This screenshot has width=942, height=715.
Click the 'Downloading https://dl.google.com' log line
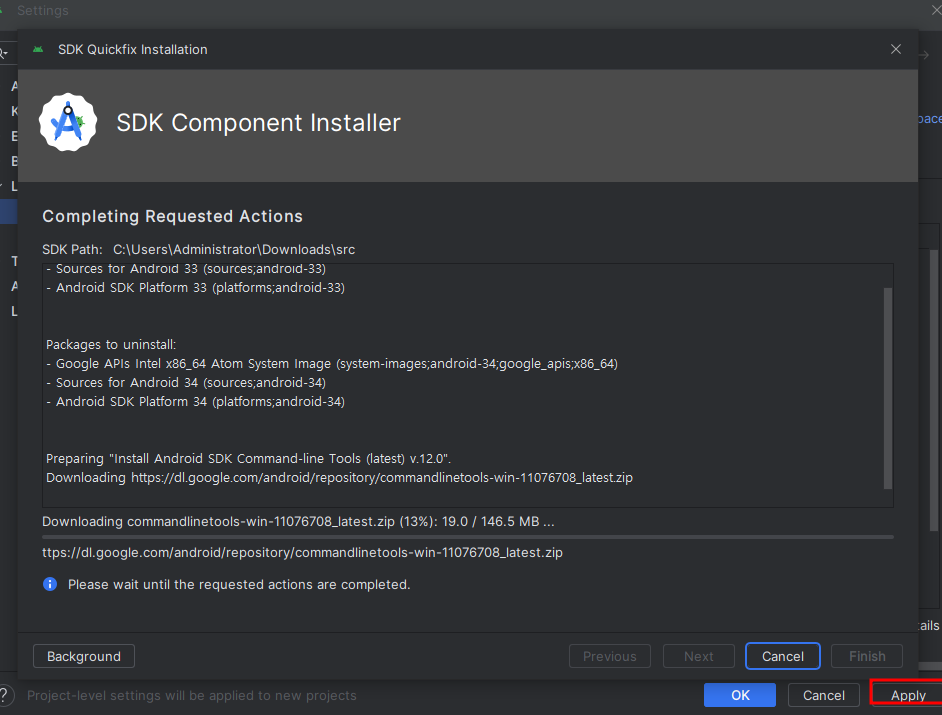339,478
